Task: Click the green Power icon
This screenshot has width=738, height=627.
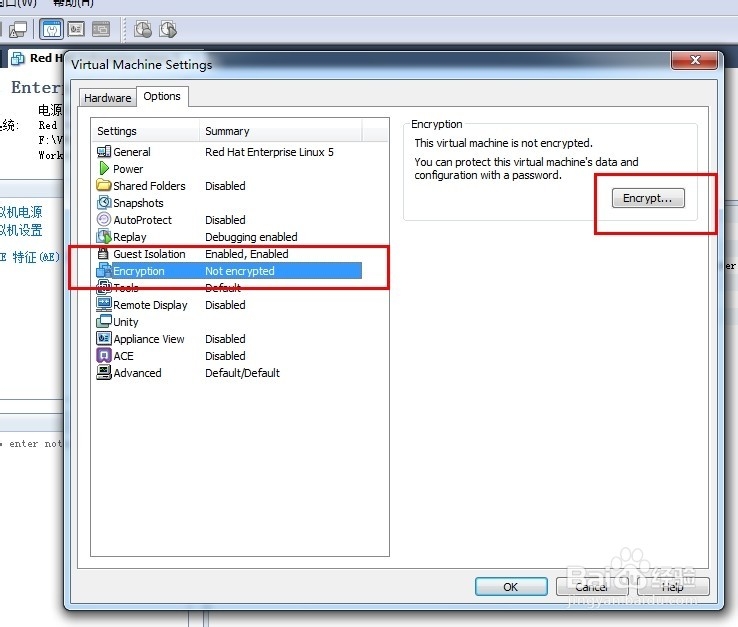Action: point(104,168)
